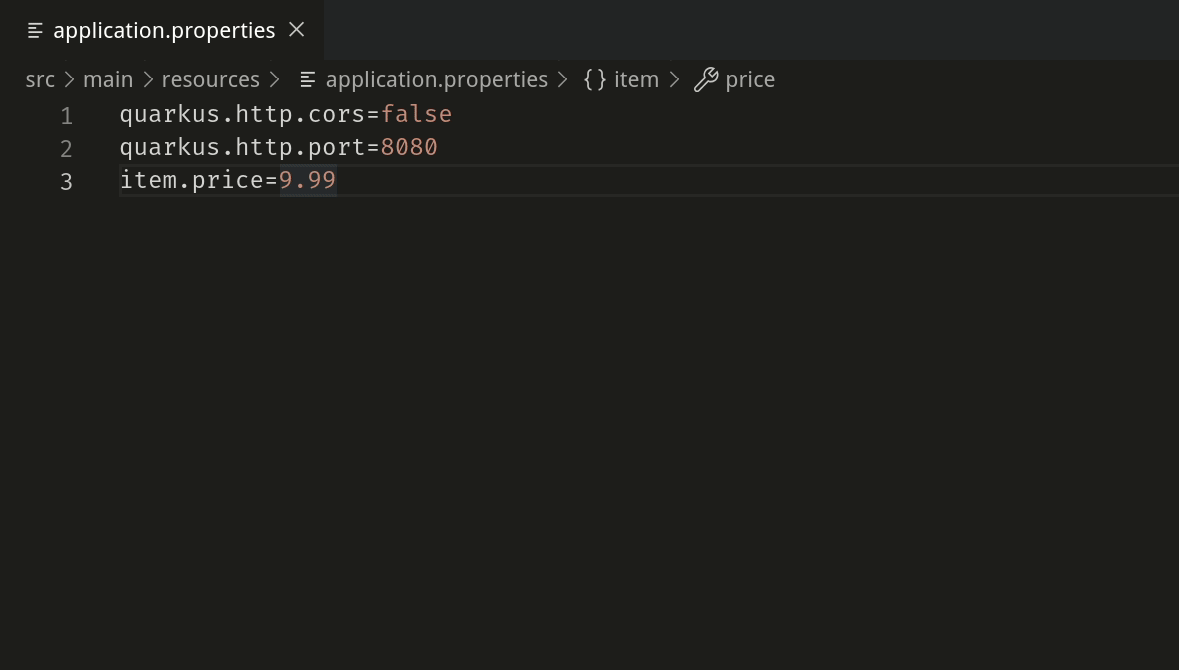The image size is (1179, 670).
Task: Click the curly braces icon before item
Action: [595, 80]
